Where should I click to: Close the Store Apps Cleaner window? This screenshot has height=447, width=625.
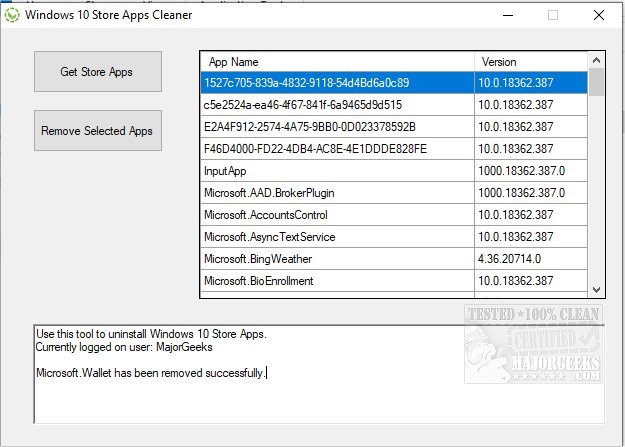pyautogui.click(x=599, y=15)
